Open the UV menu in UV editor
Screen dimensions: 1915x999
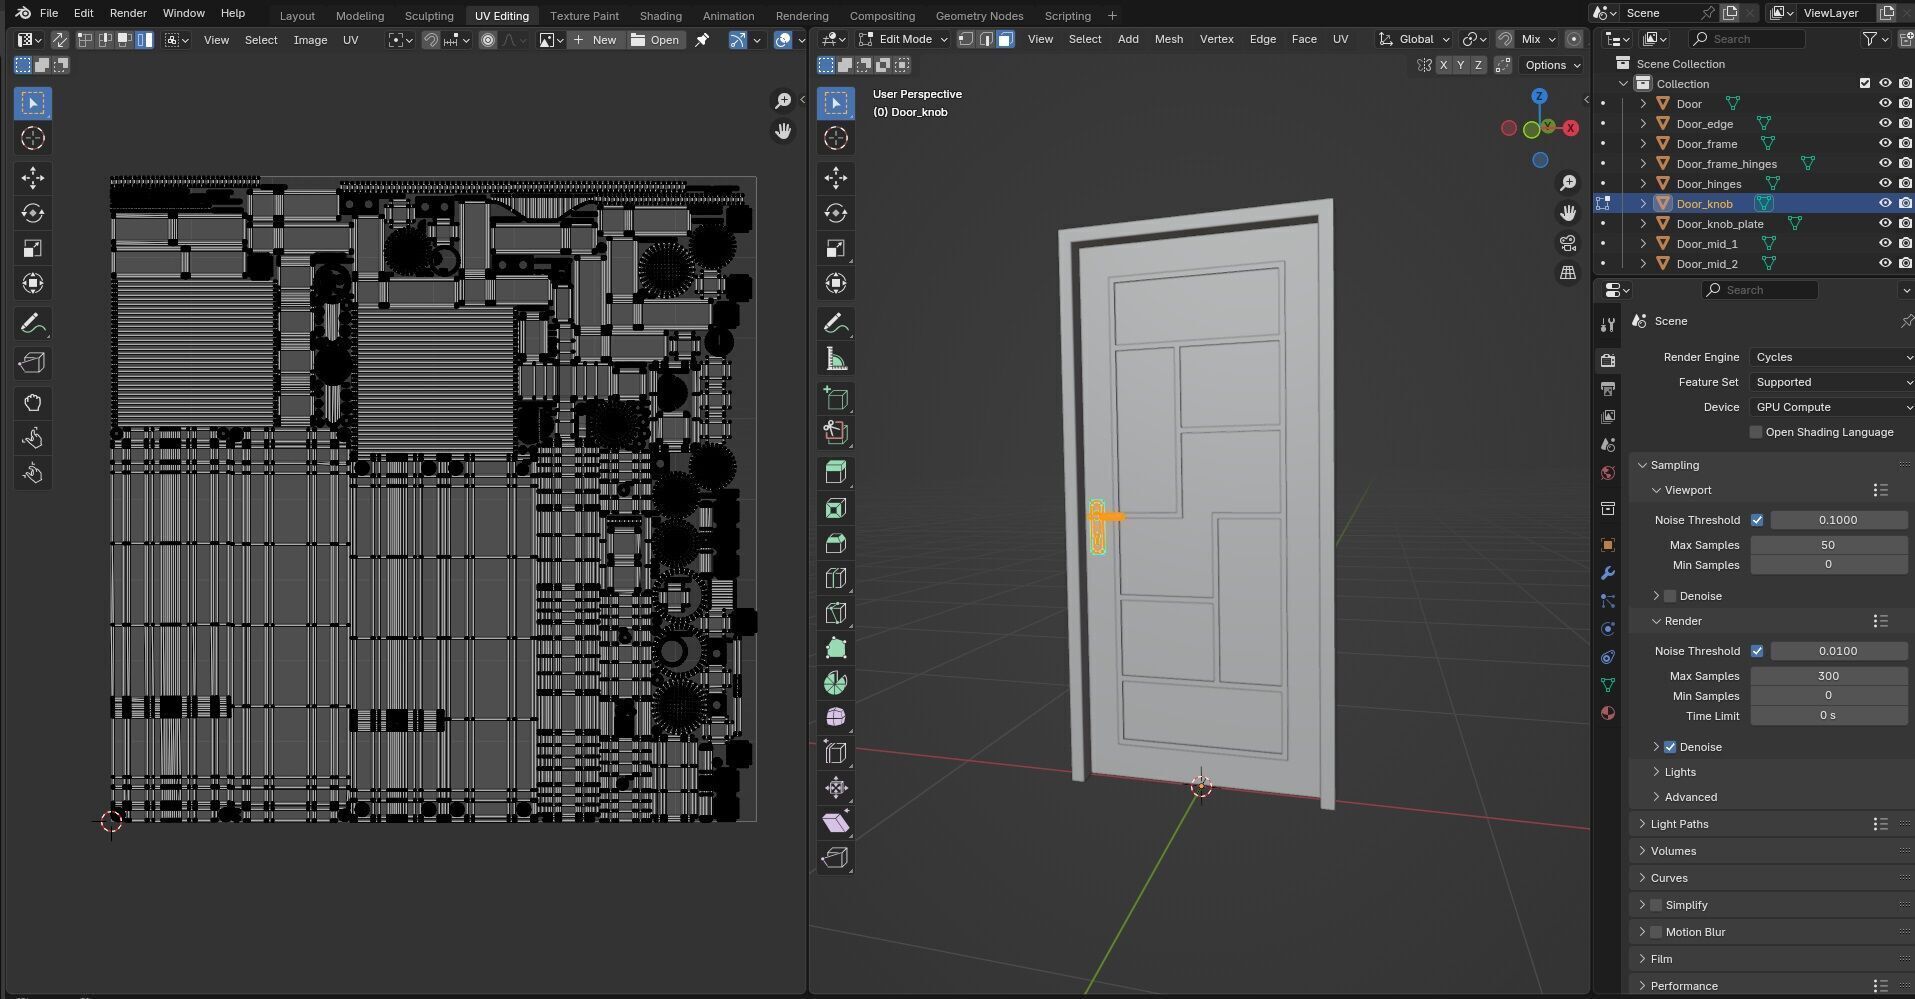pyautogui.click(x=350, y=40)
